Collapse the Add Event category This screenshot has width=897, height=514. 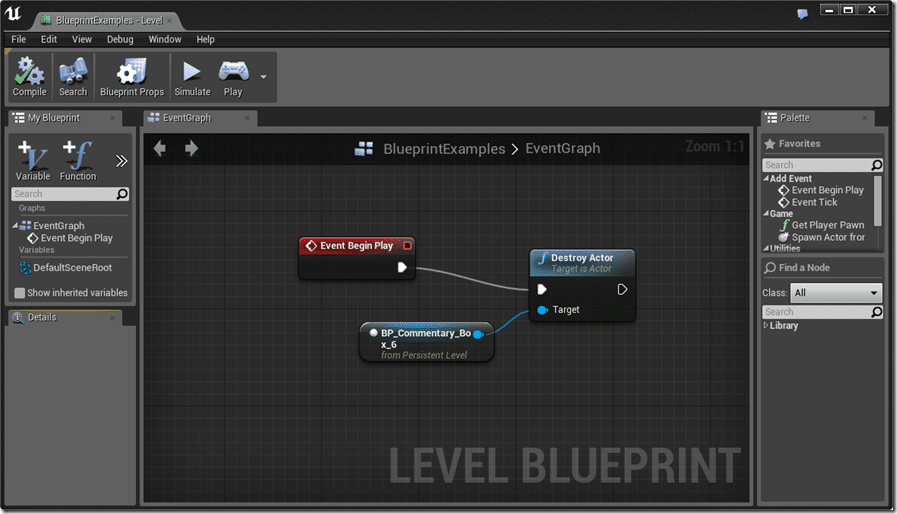click(x=766, y=179)
